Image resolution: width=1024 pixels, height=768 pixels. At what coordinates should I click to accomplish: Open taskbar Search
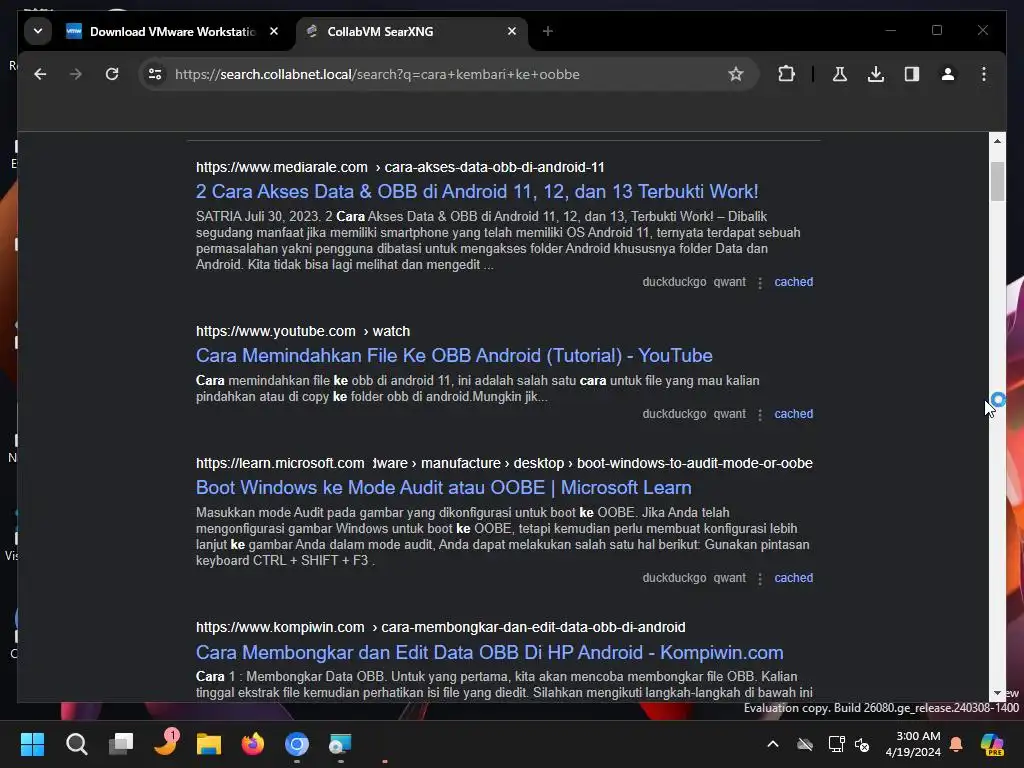76,744
